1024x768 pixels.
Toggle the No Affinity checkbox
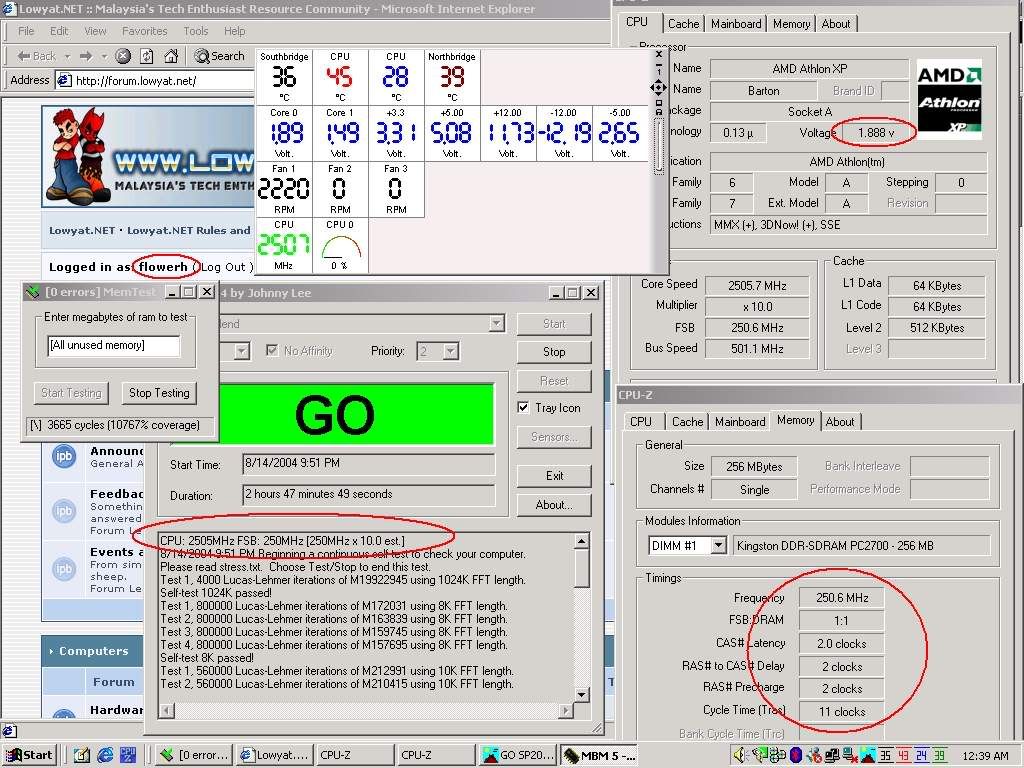pos(272,351)
